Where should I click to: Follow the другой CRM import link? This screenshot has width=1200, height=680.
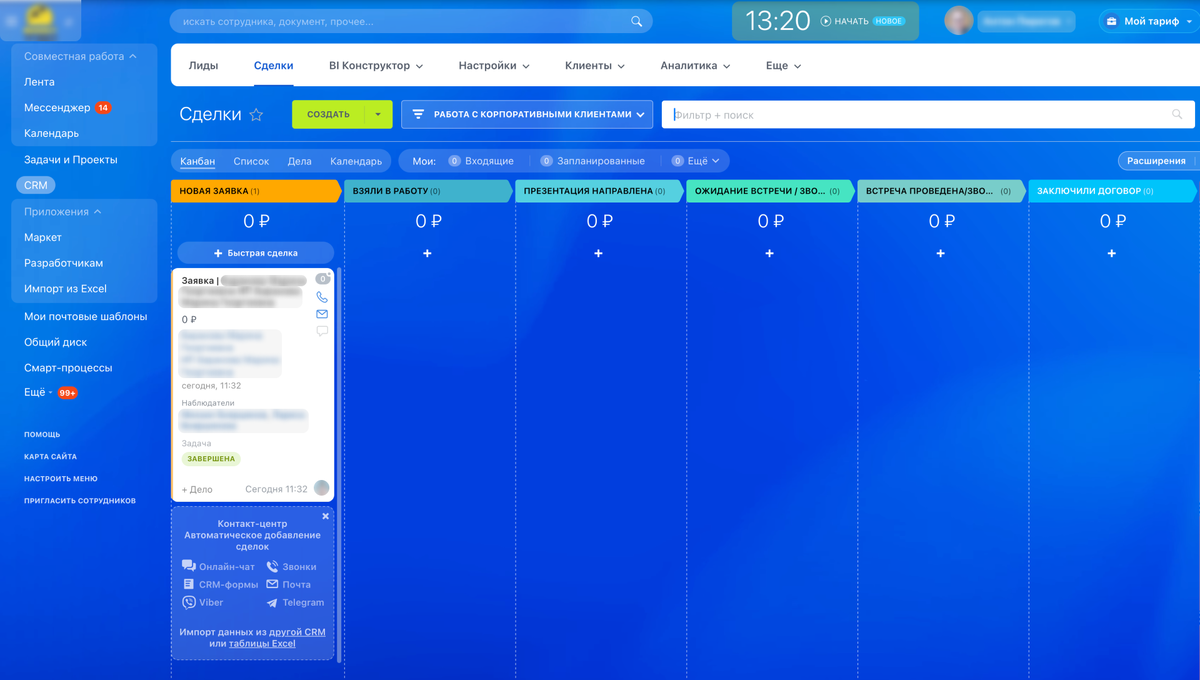(297, 632)
